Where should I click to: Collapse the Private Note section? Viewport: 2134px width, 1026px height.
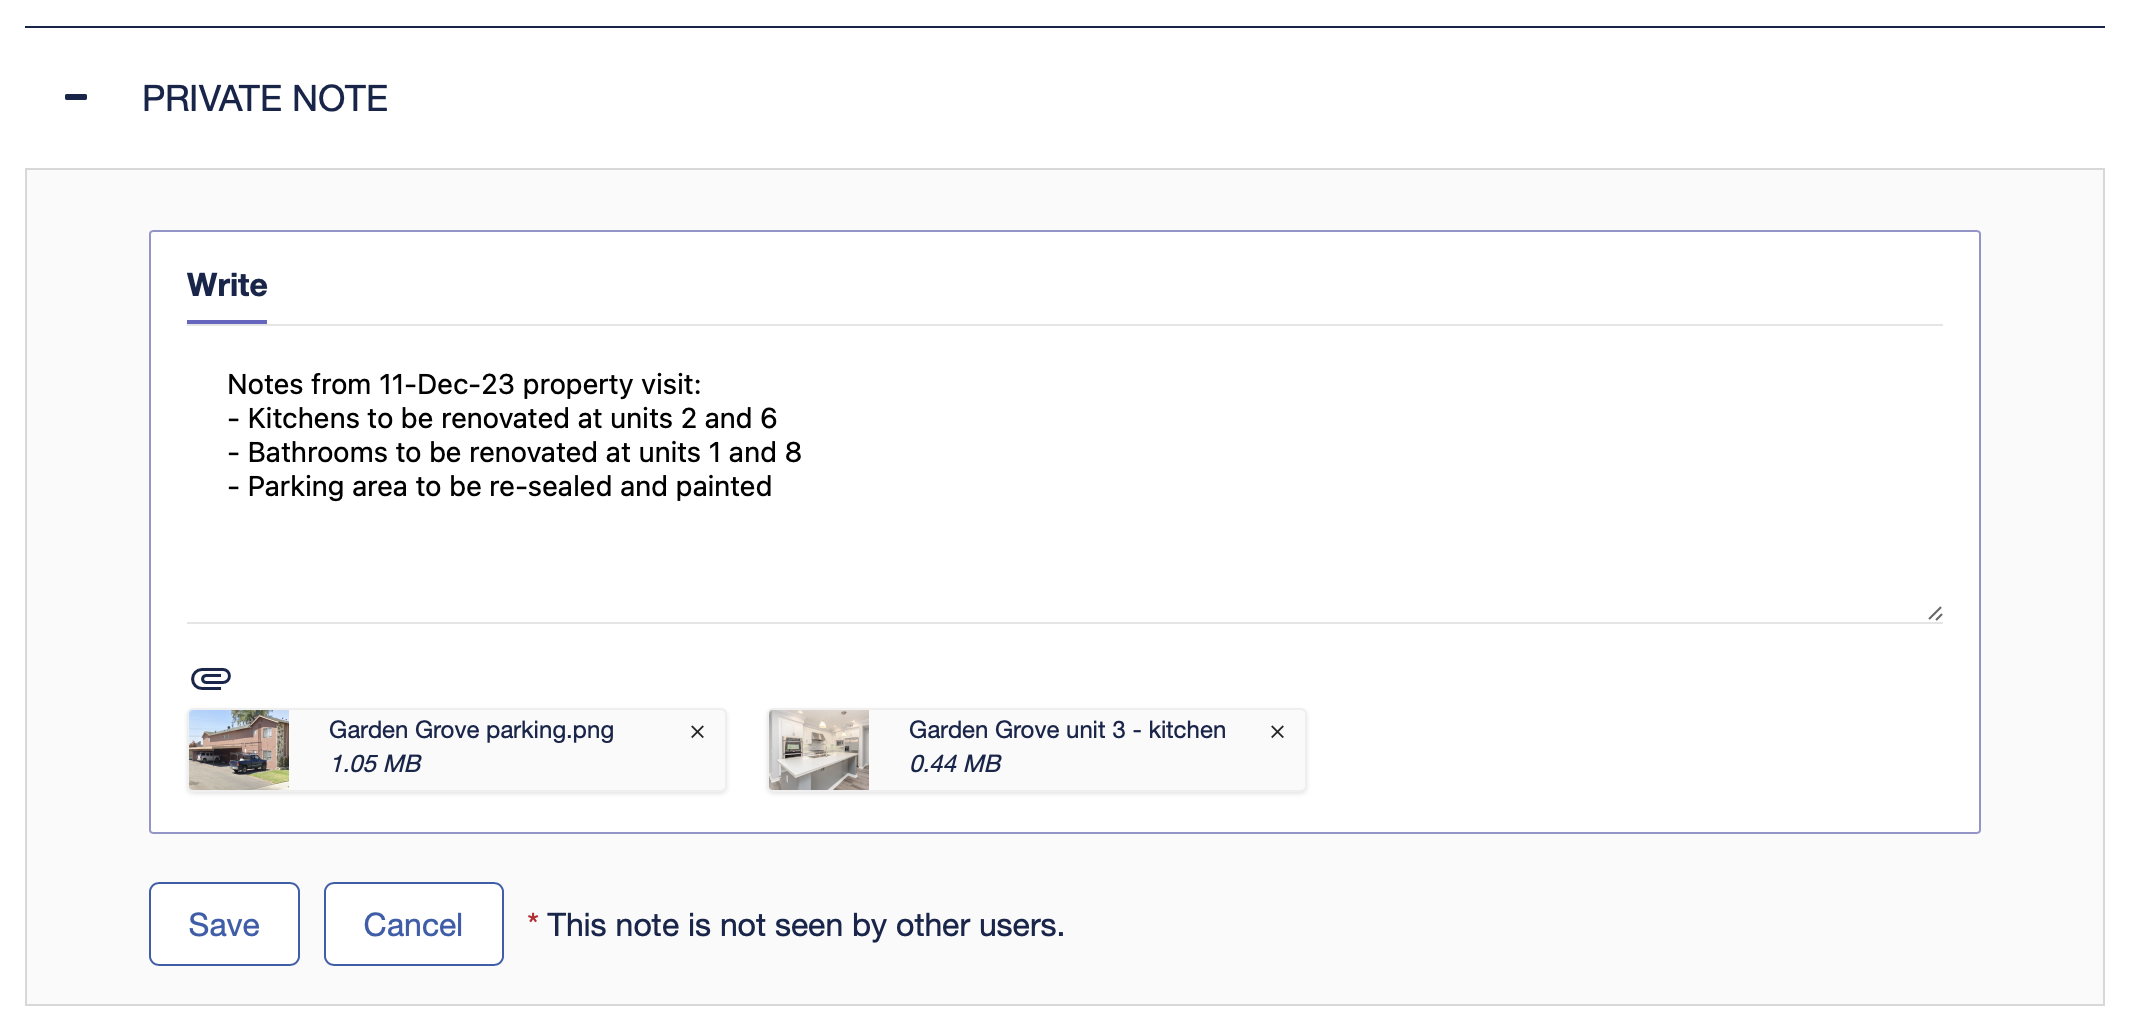76,98
